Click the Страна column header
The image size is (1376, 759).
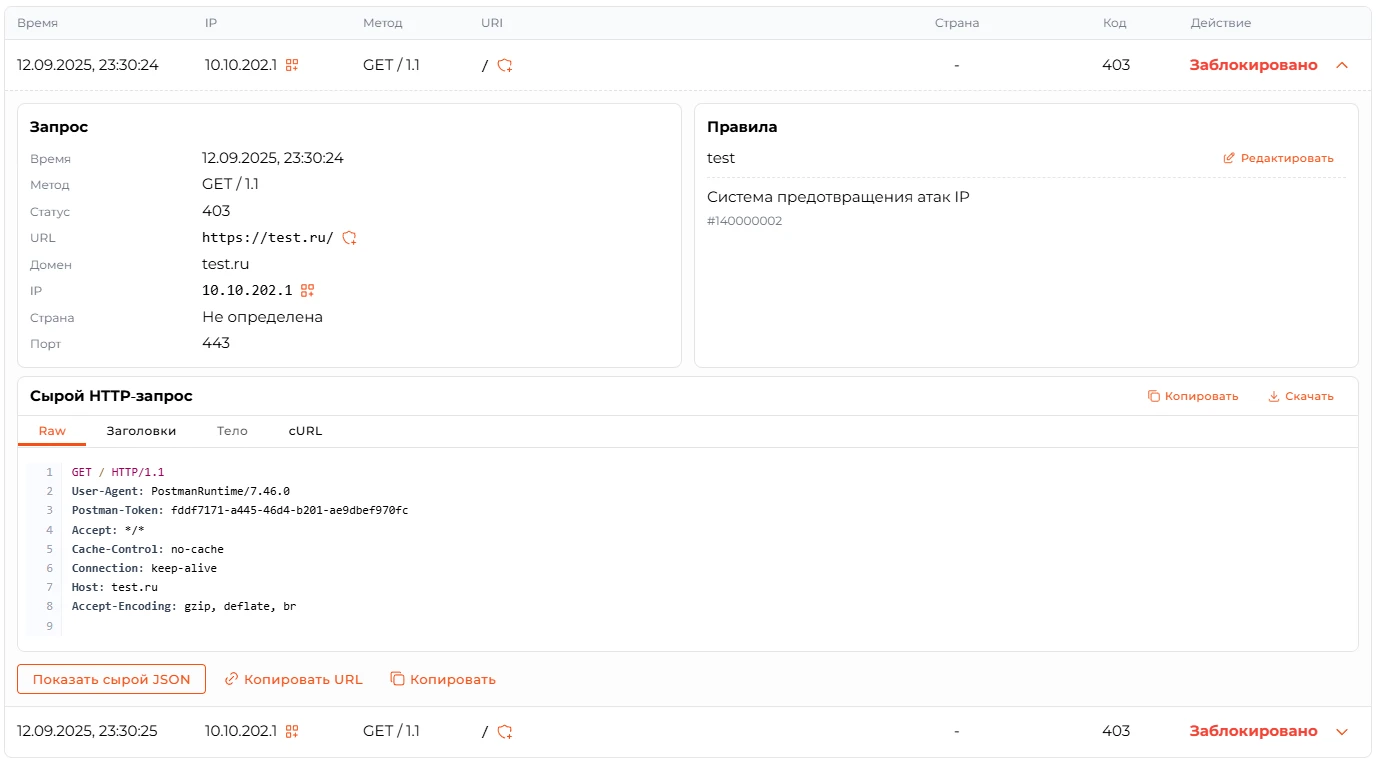(957, 23)
